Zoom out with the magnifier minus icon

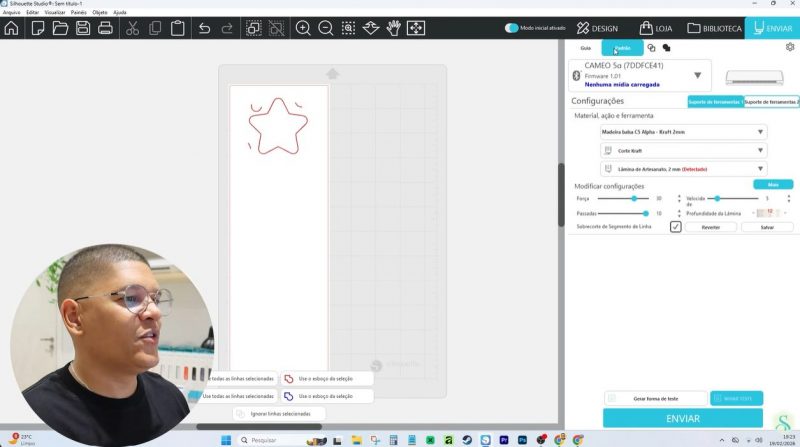pyautogui.click(x=326, y=28)
